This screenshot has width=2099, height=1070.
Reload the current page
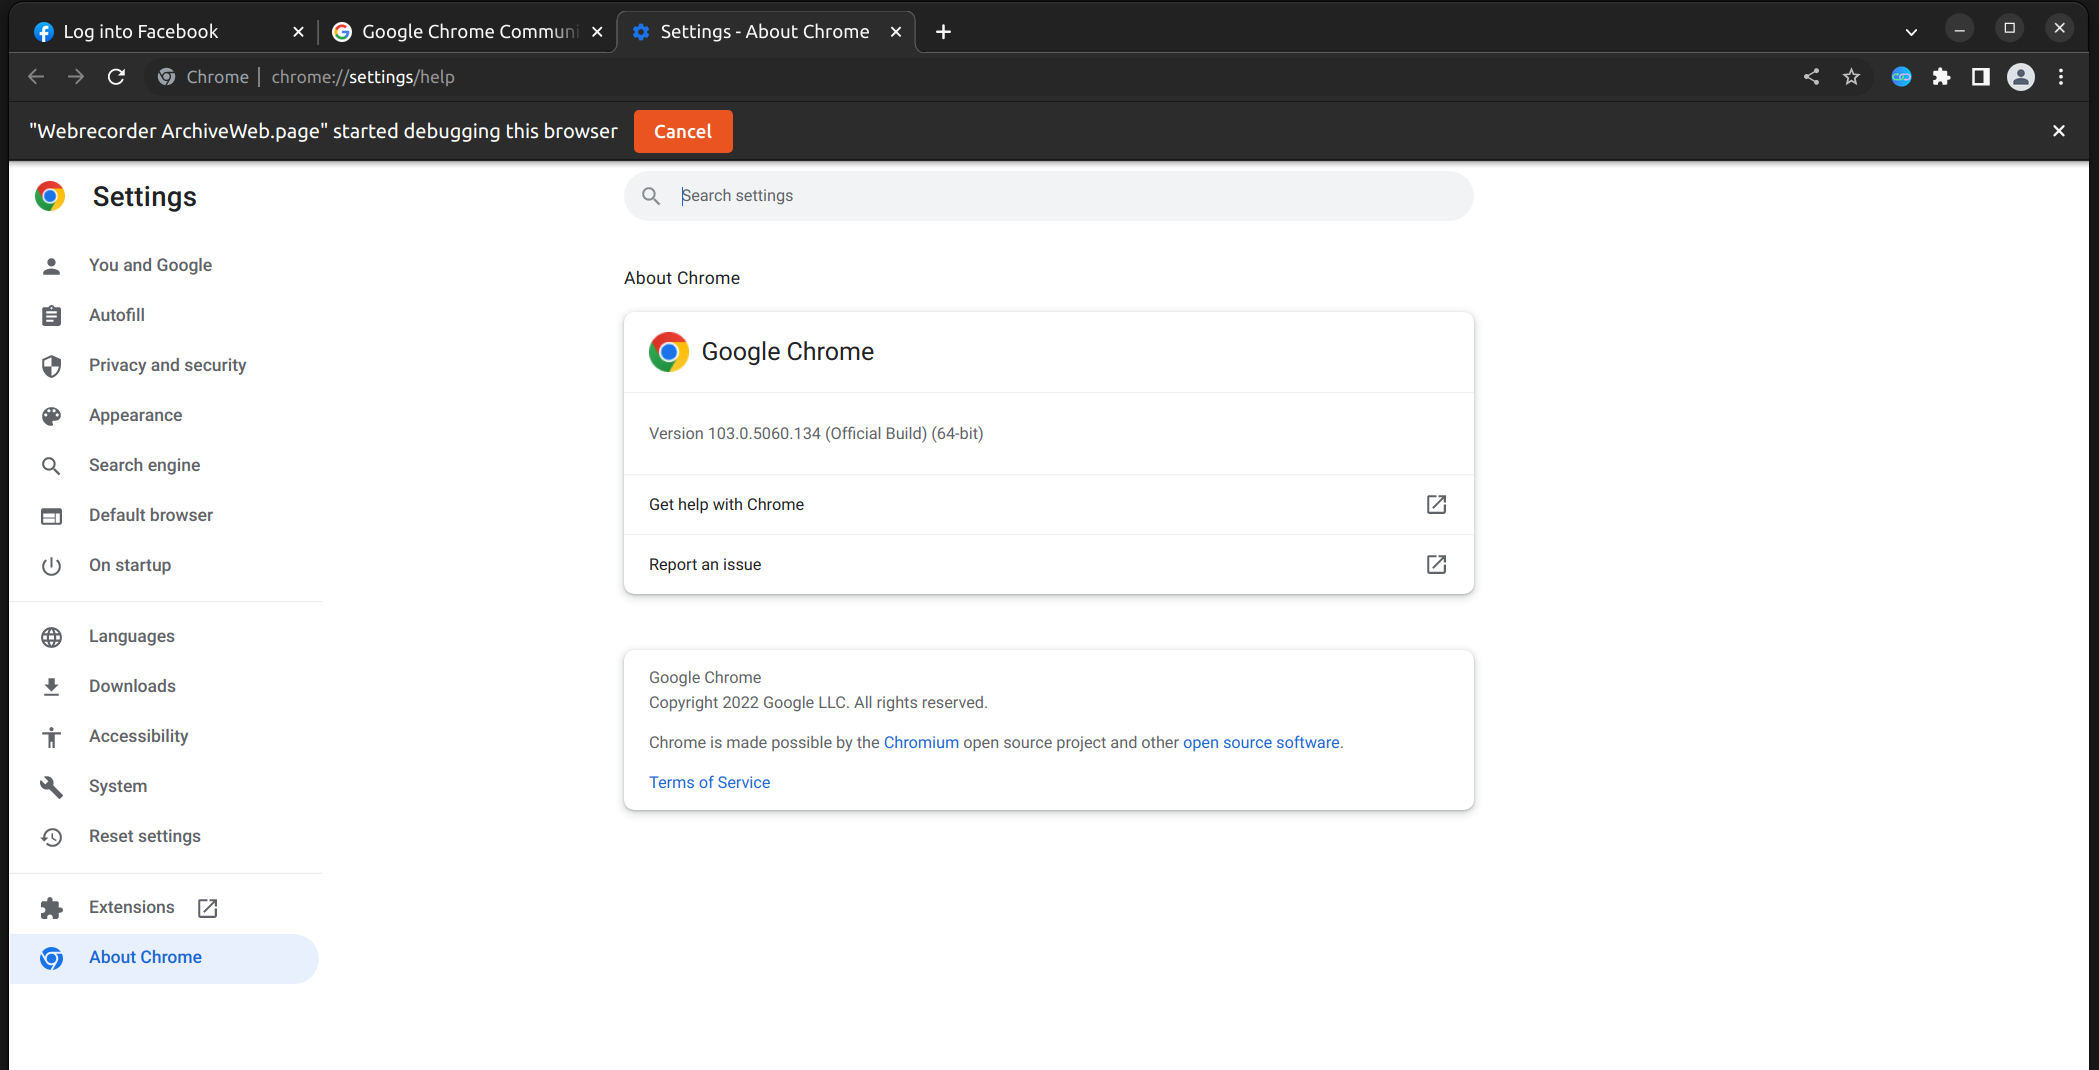point(116,77)
